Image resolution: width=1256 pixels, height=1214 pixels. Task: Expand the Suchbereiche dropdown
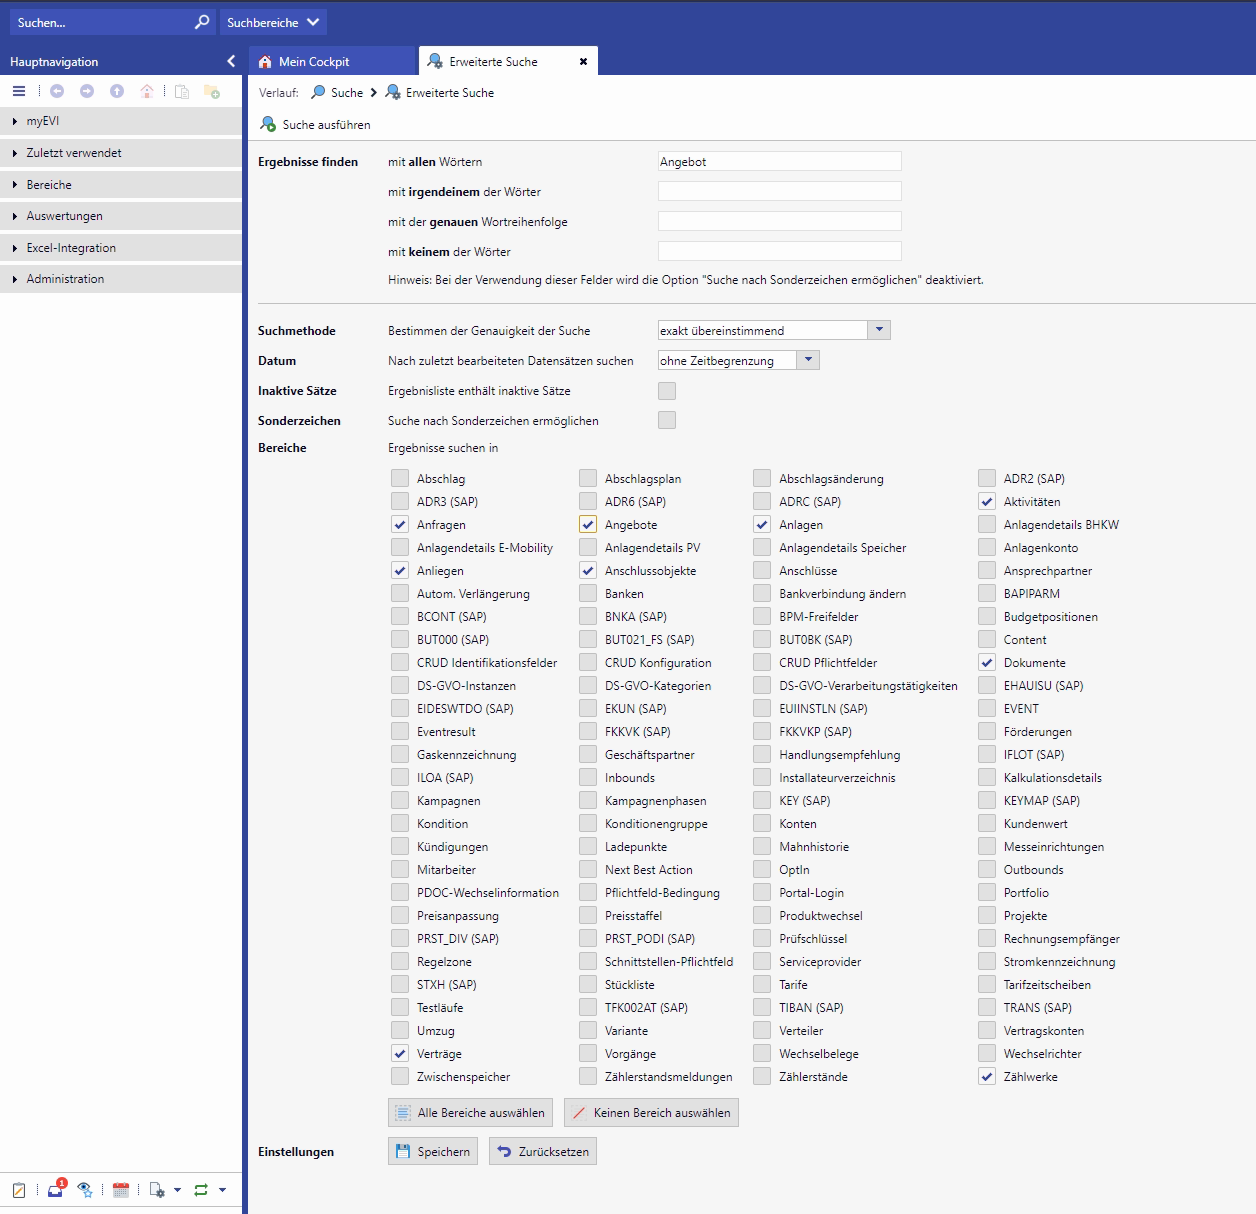point(273,22)
